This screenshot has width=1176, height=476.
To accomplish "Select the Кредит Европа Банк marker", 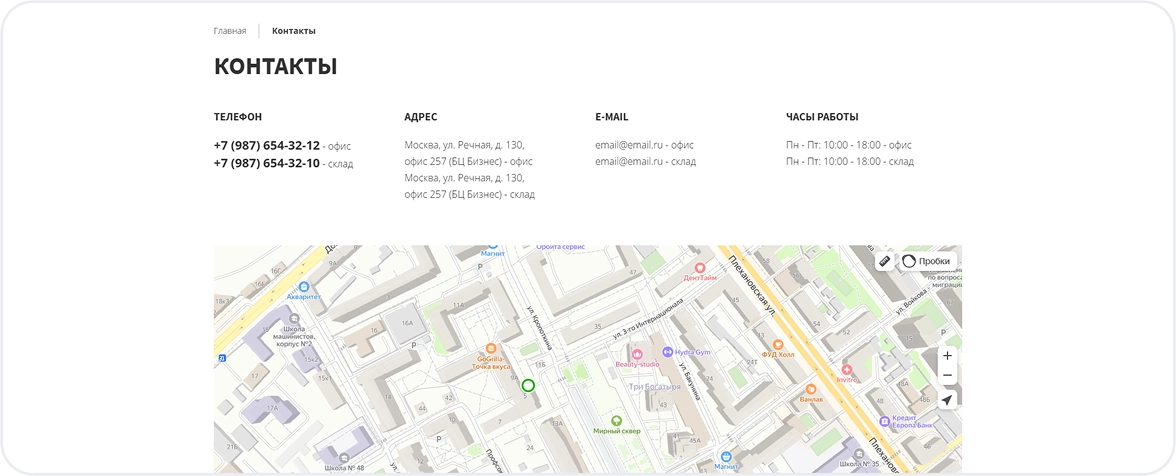I will (x=885, y=421).
